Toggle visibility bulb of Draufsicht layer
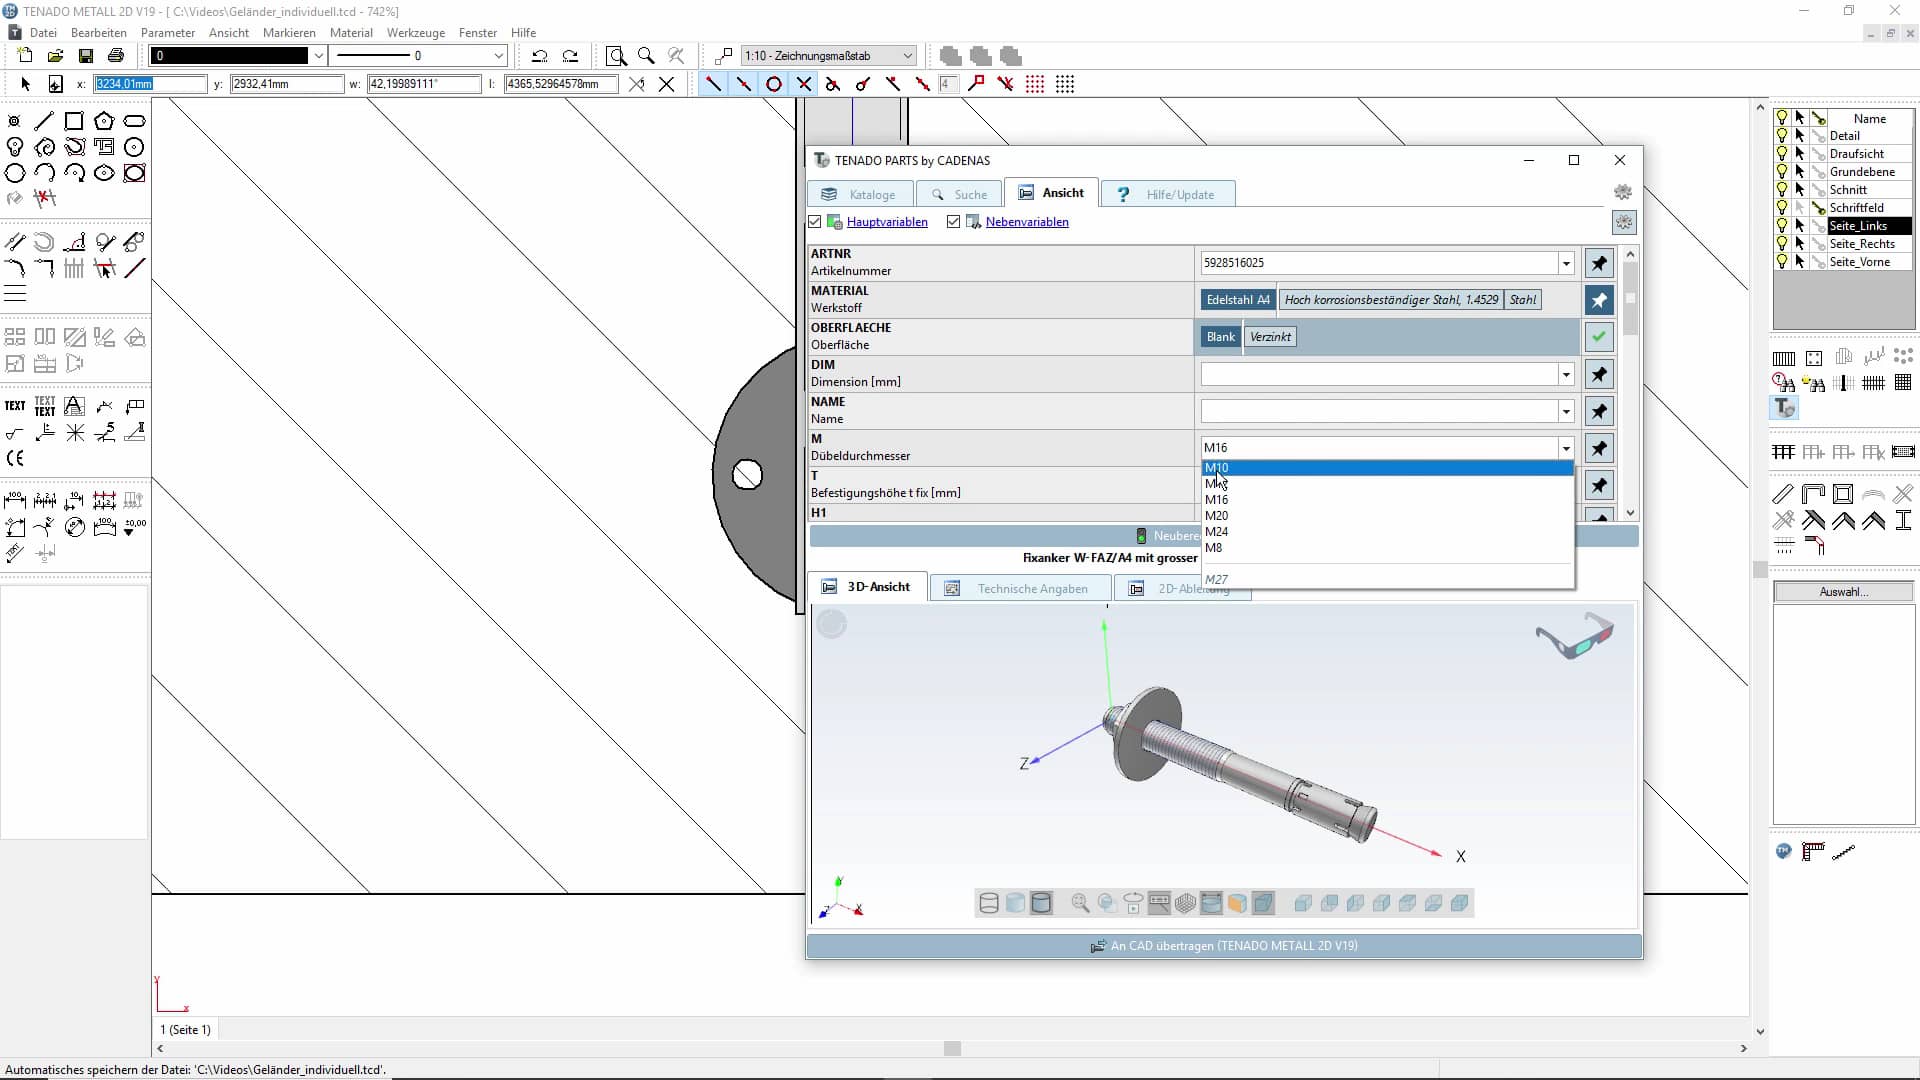Viewport: 1920px width, 1080px height. [x=1782, y=154]
